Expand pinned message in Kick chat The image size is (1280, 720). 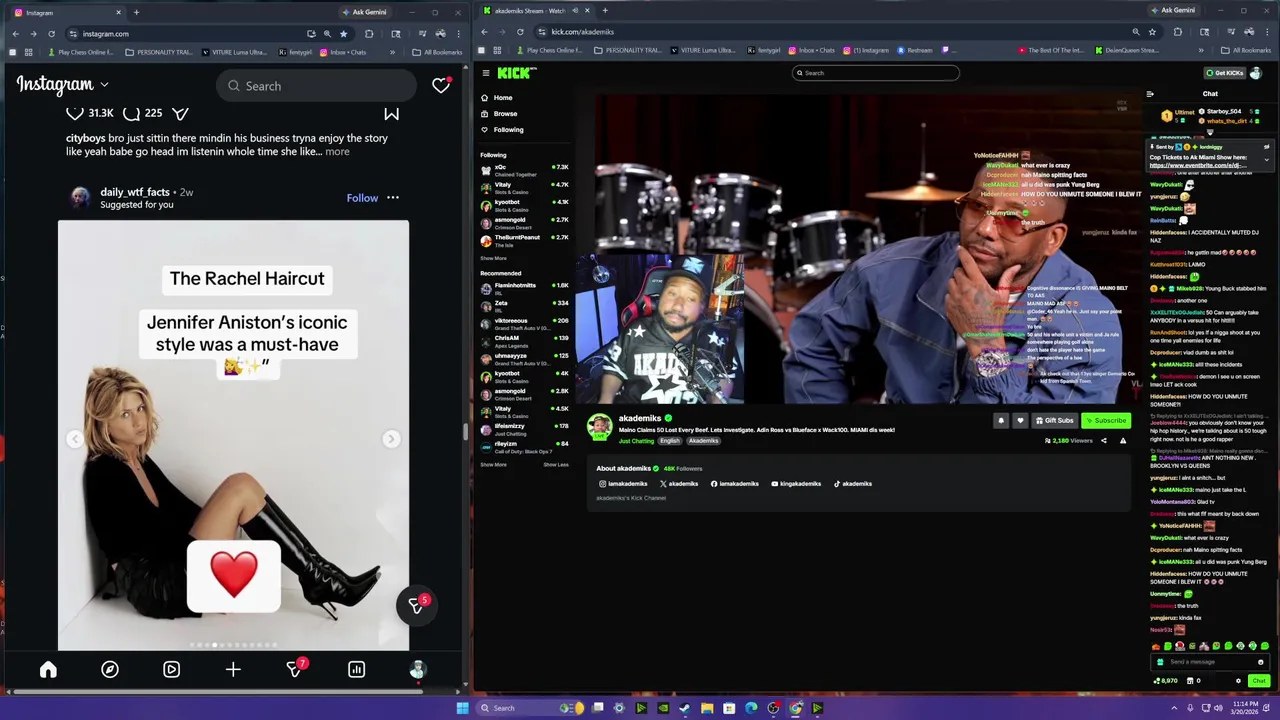[x=1266, y=159]
